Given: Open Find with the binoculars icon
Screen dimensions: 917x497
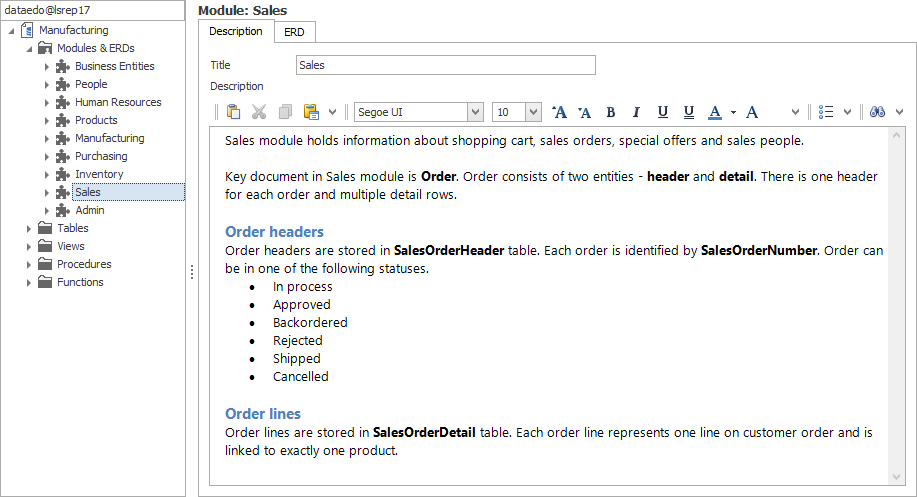Looking at the screenshot, I should pyautogui.click(x=877, y=112).
